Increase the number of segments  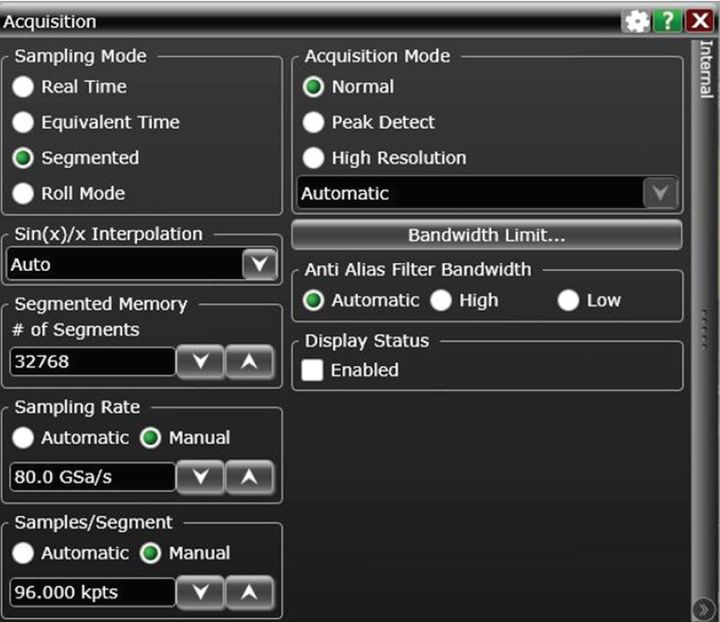point(249,362)
